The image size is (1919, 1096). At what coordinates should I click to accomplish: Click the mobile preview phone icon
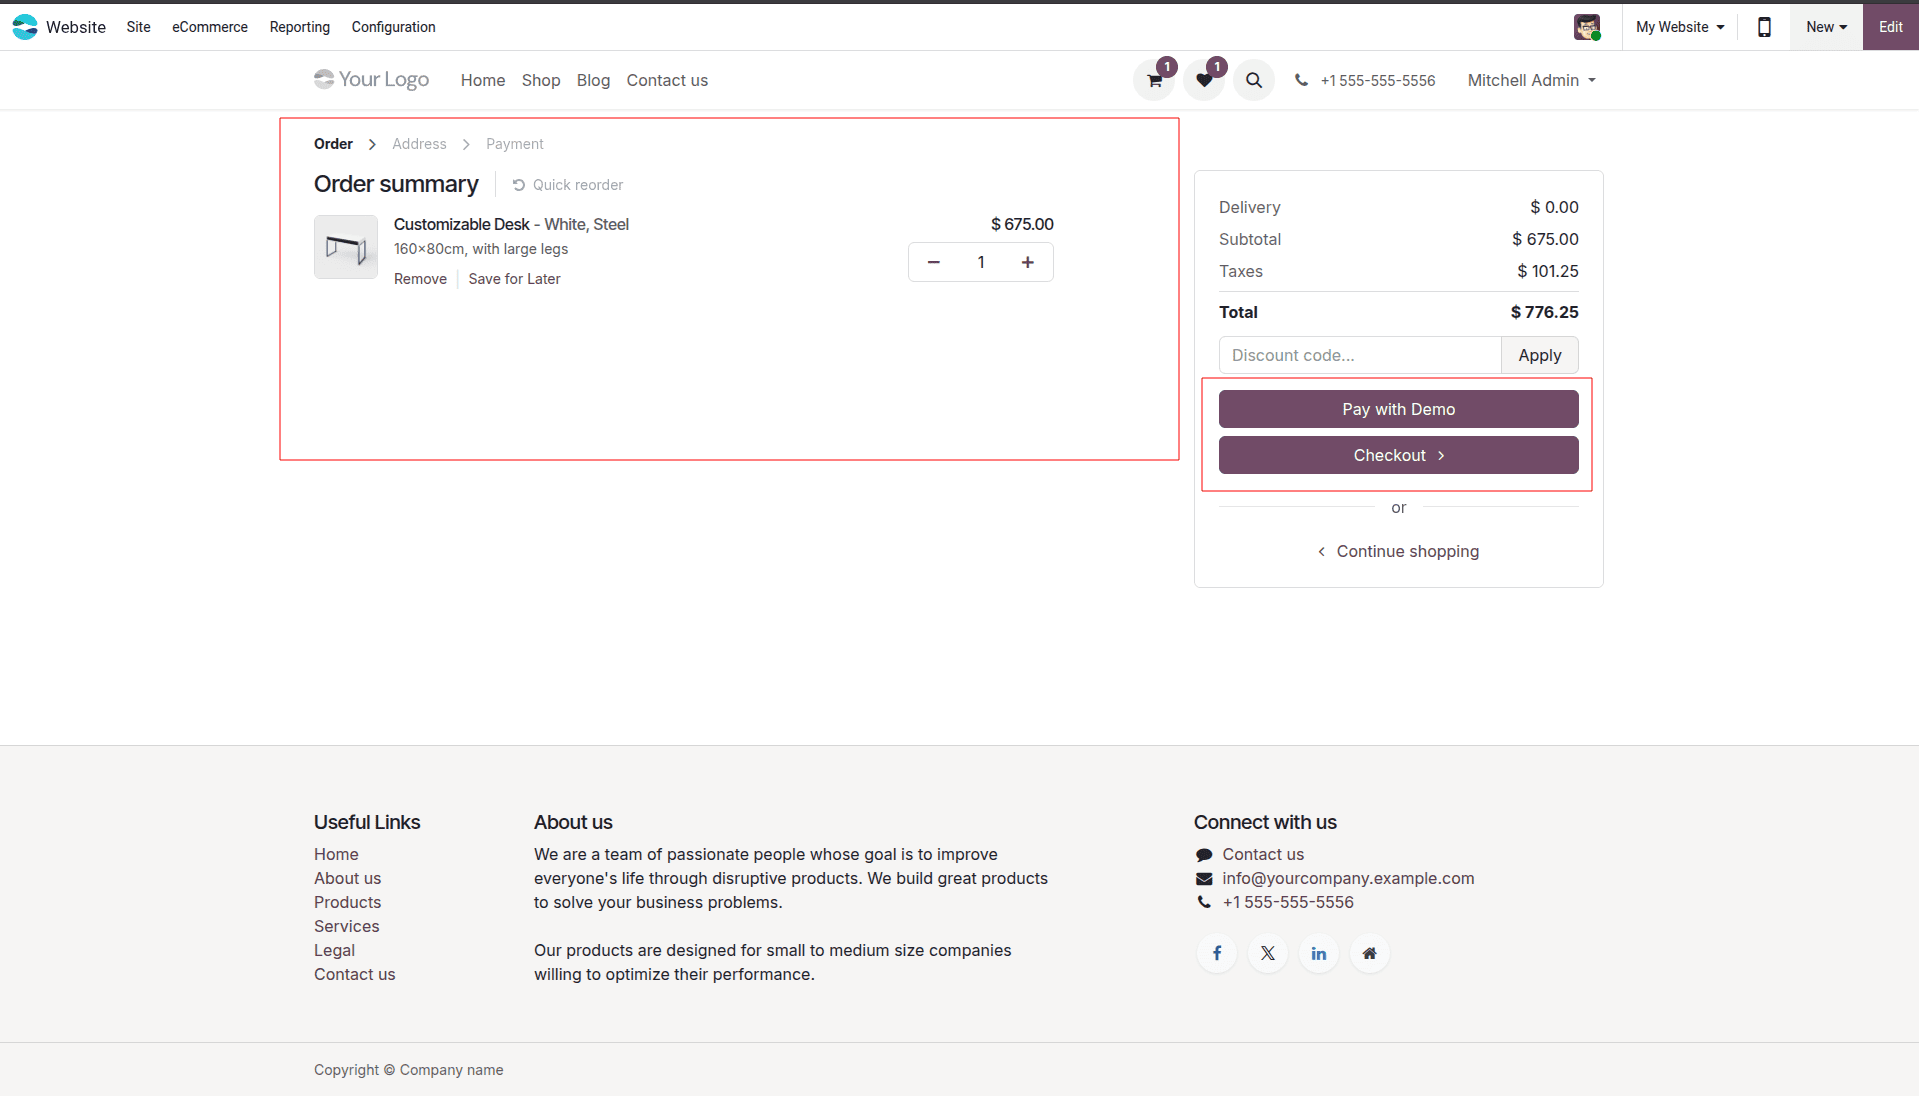pyautogui.click(x=1763, y=27)
